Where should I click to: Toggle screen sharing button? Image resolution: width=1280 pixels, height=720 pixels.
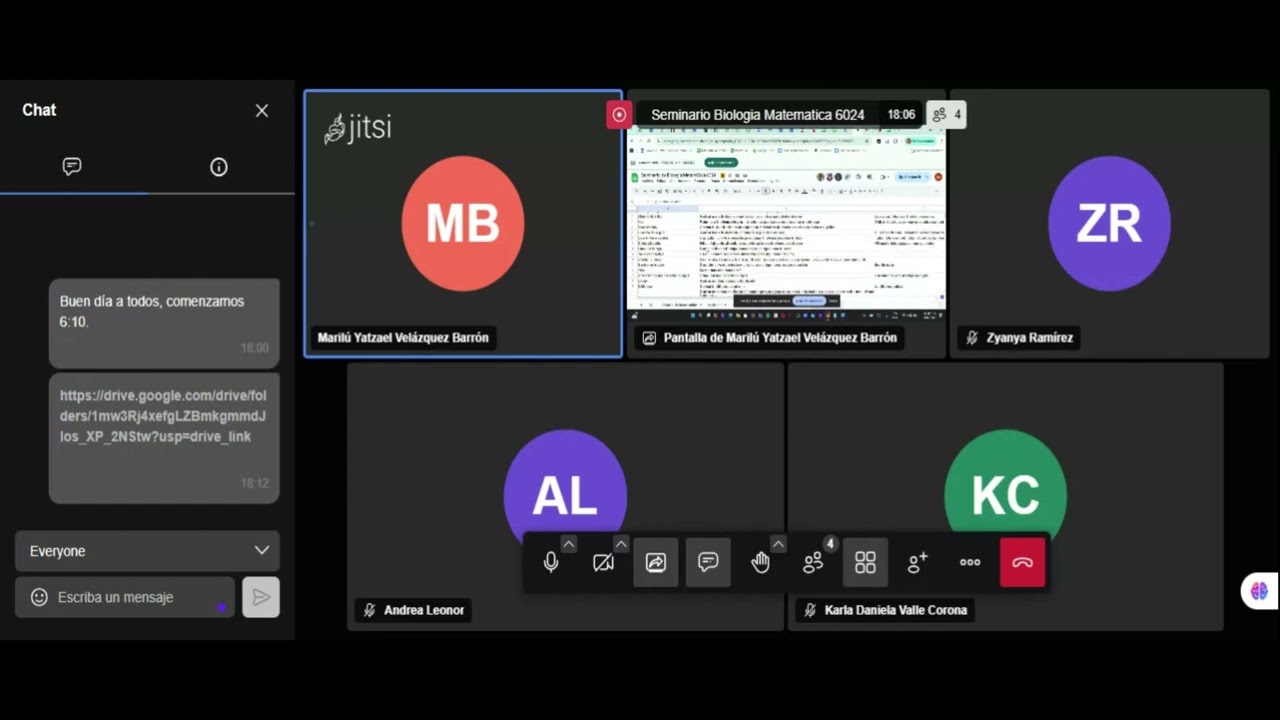coord(656,562)
